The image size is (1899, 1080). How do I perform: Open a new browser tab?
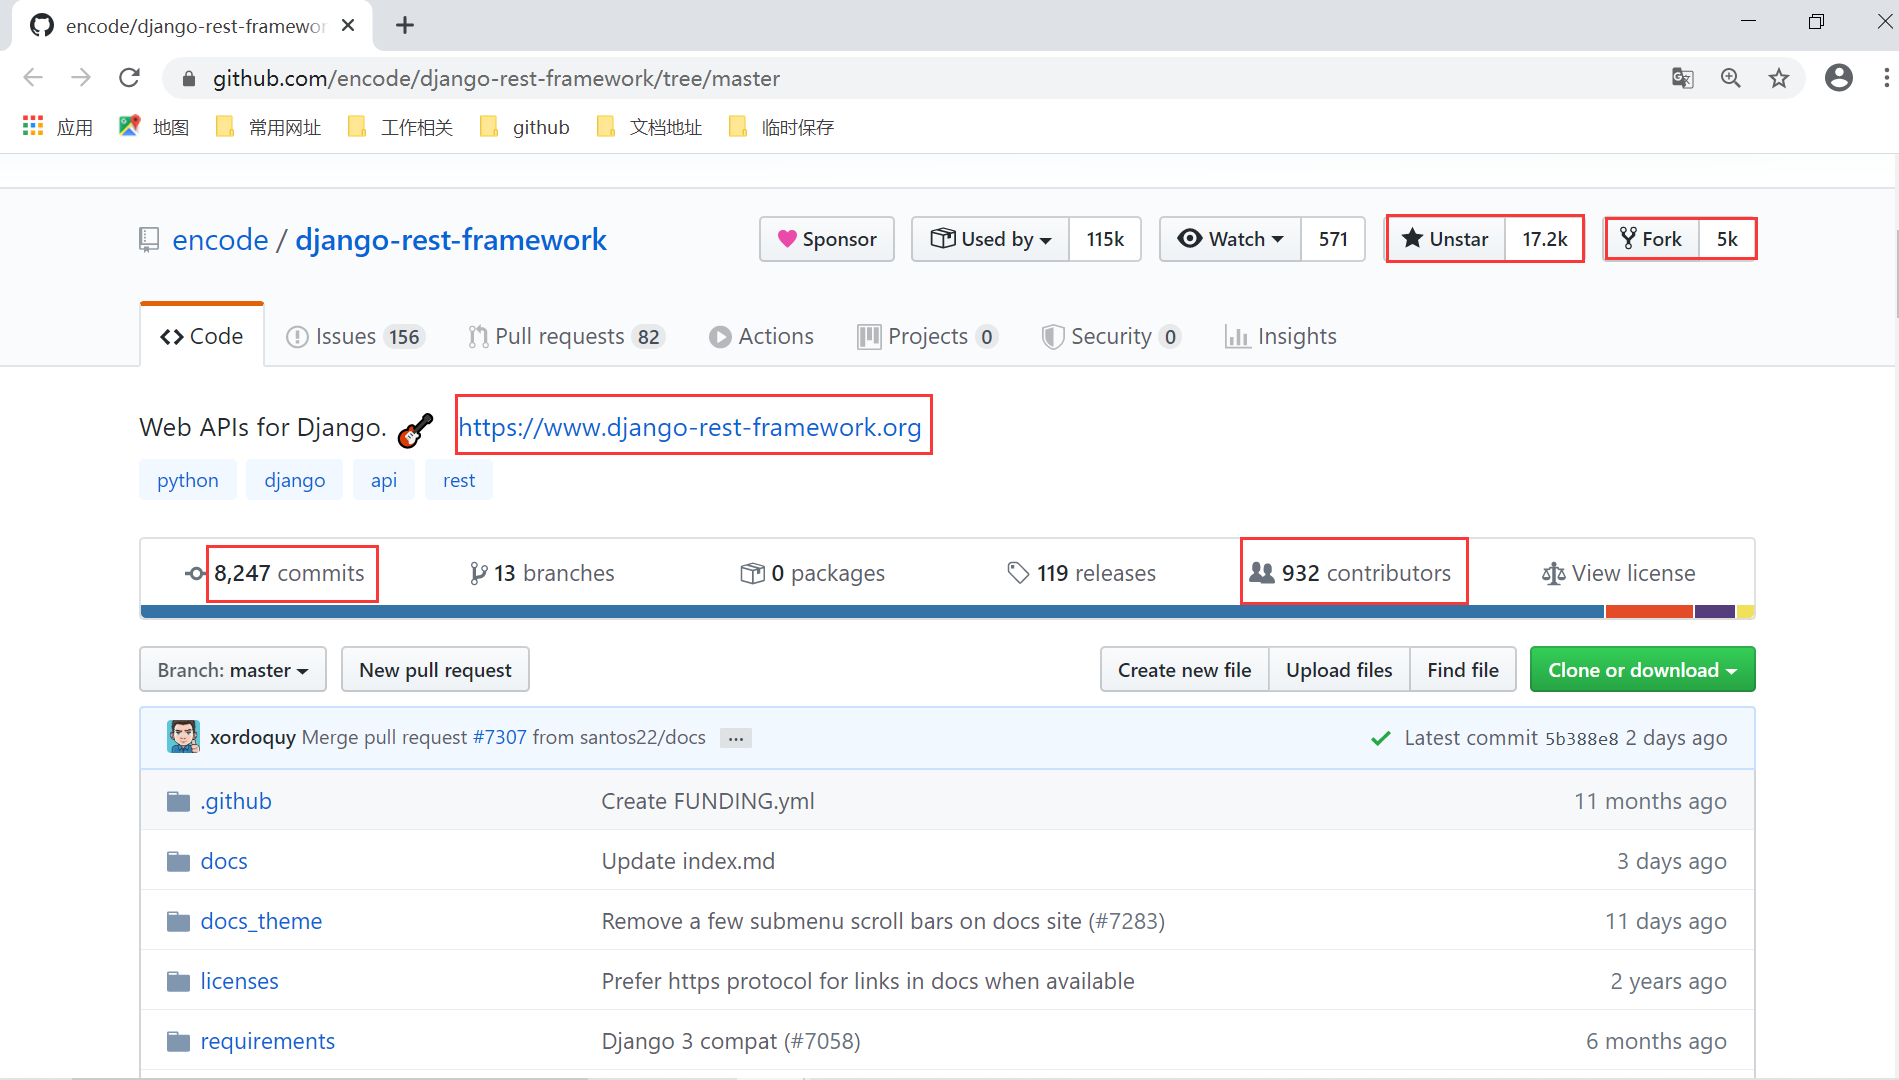click(x=405, y=26)
